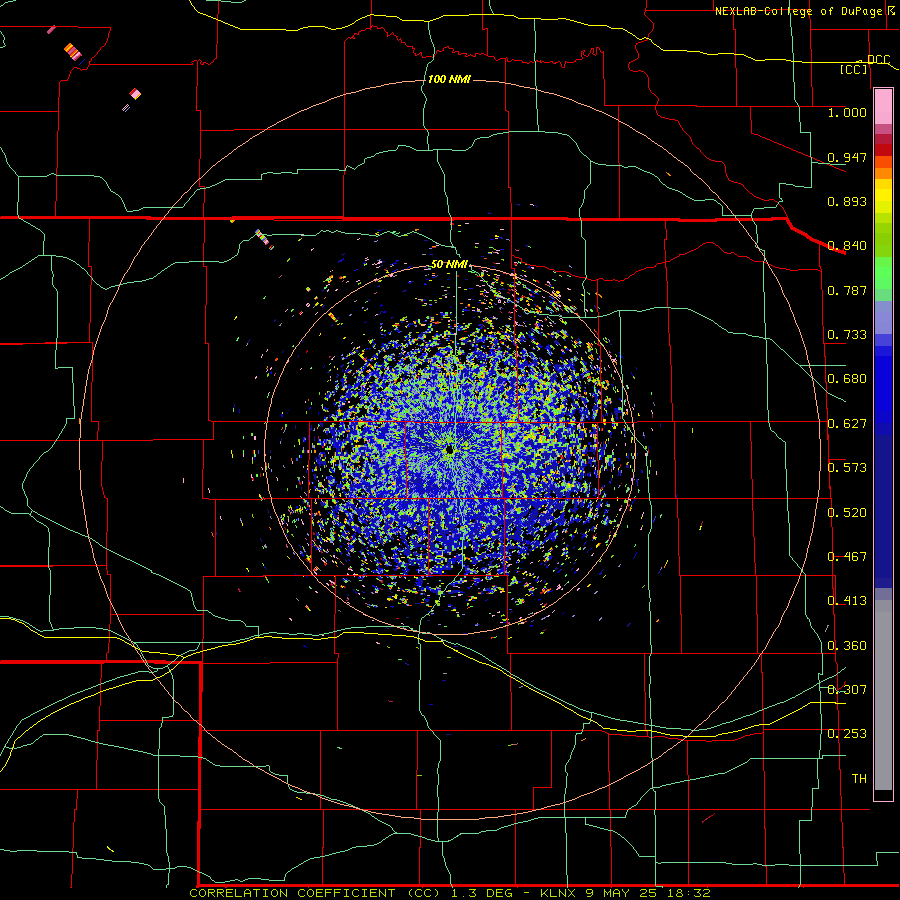900x900 pixels.
Task: Select the 0.253 scale value
Action: point(847,734)
